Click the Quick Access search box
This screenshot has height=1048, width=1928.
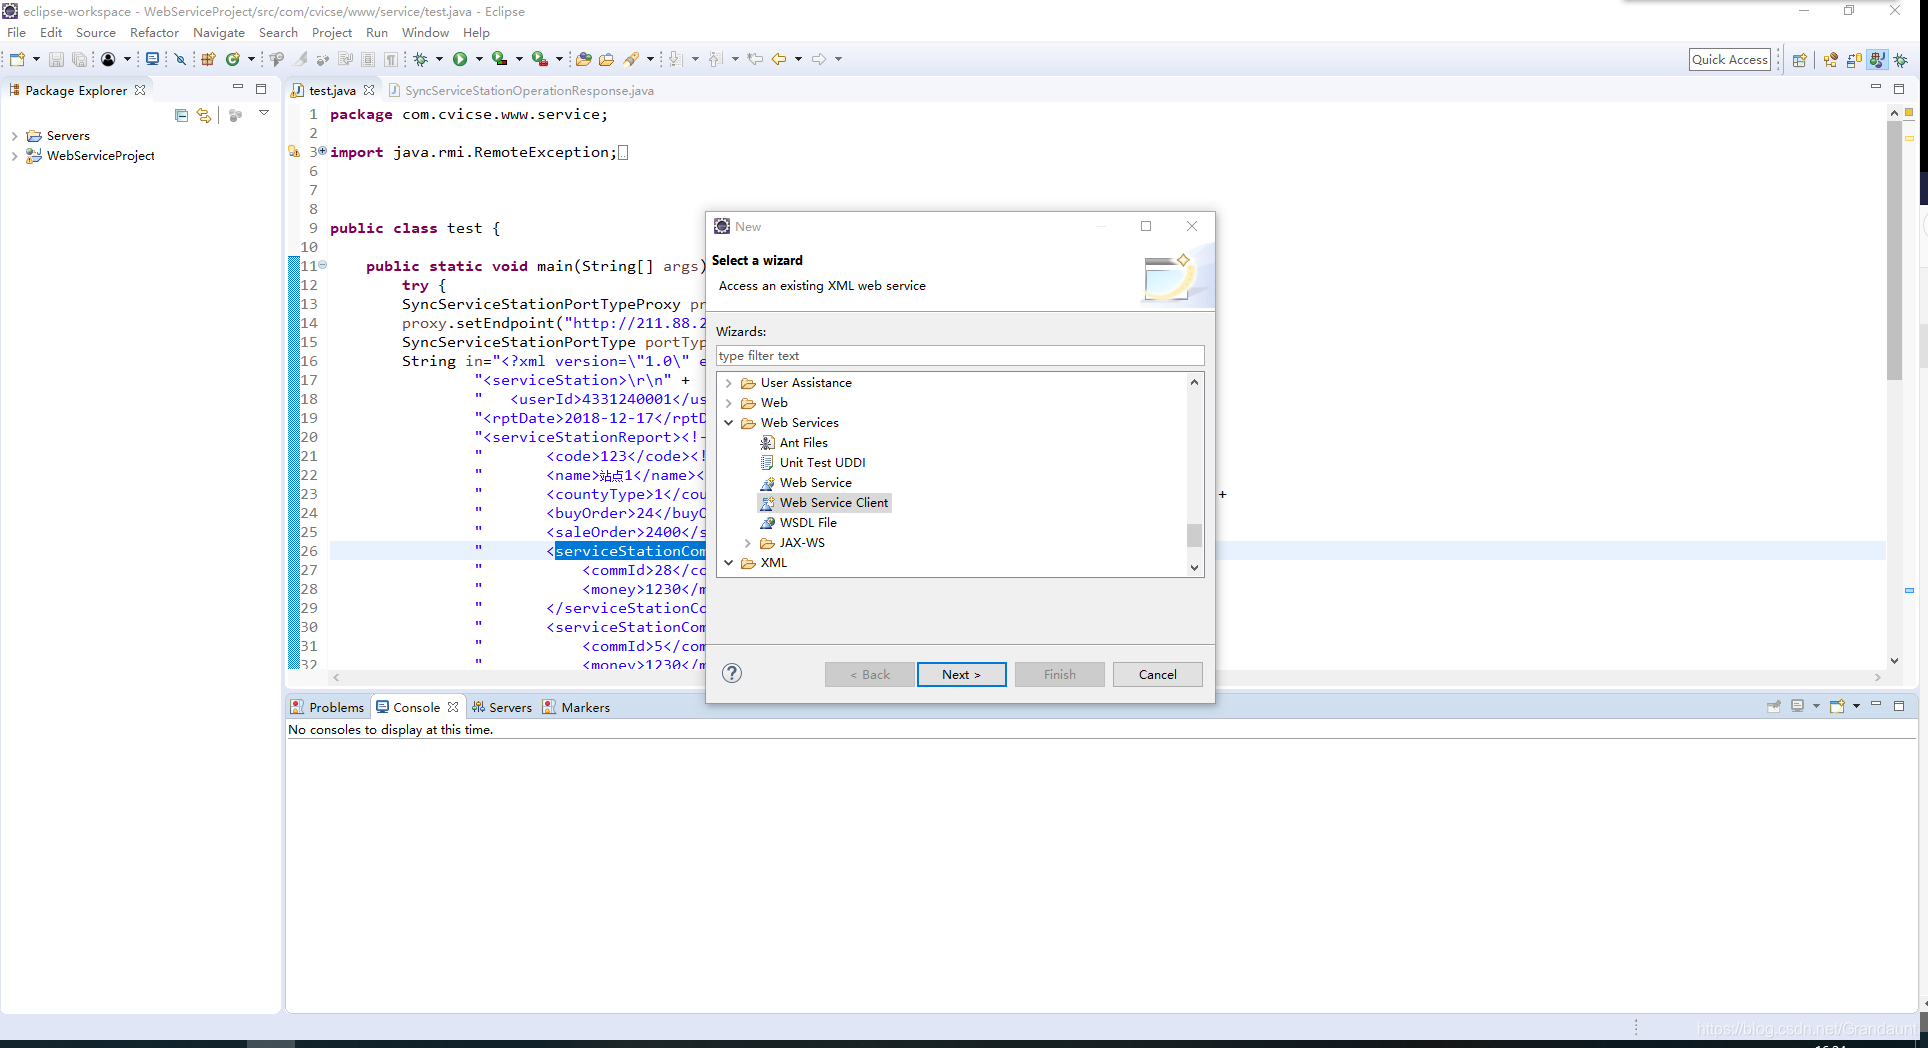pos(1730,60)
